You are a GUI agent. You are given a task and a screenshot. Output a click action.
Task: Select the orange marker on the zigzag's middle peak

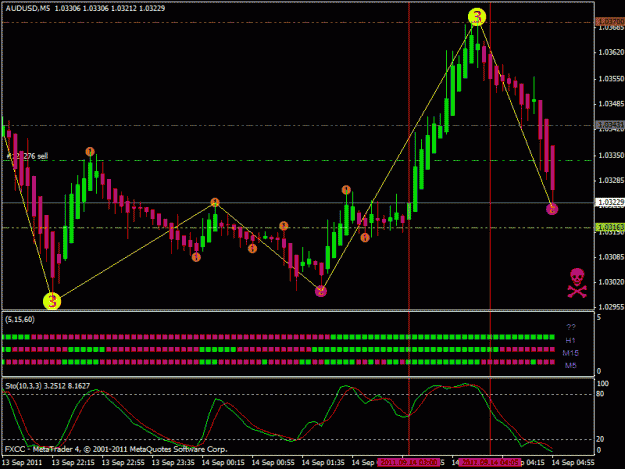pyautogui.click(x=215, y=202)
